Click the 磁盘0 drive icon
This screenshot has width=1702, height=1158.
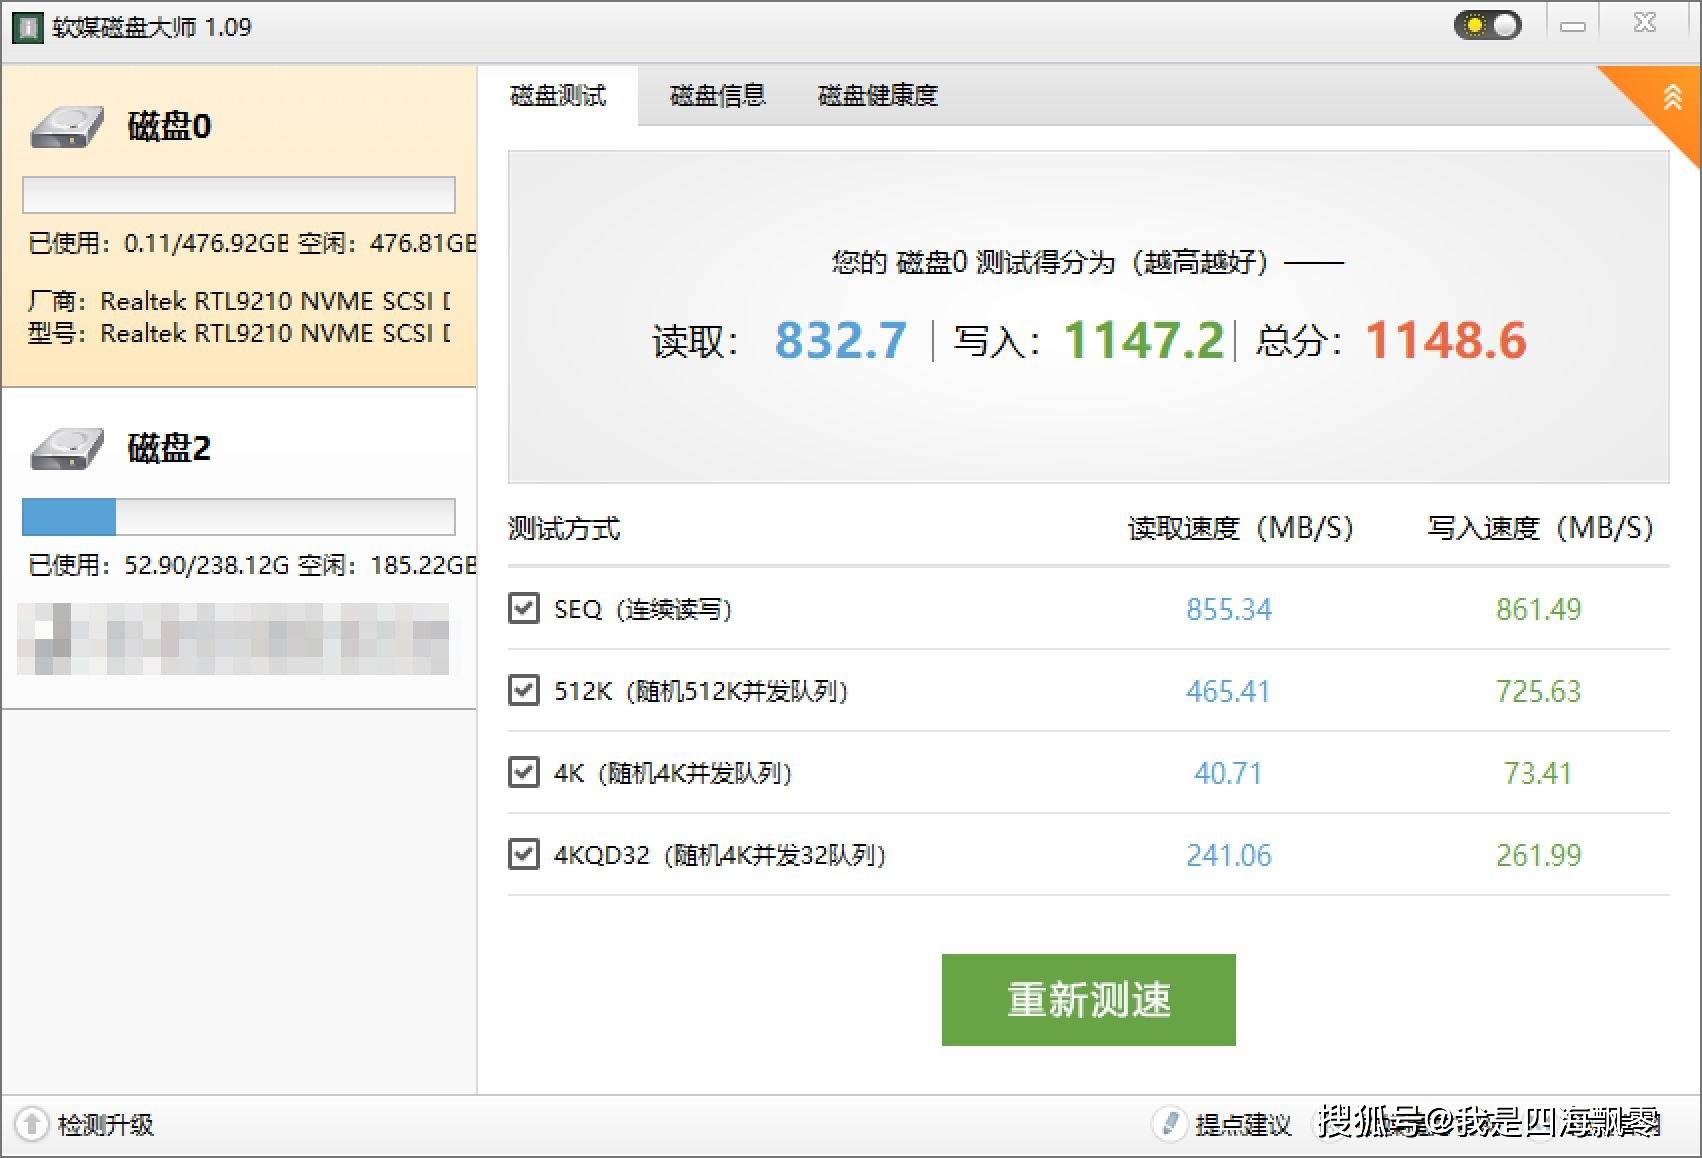pyautogui.click(x=66, y=128)
